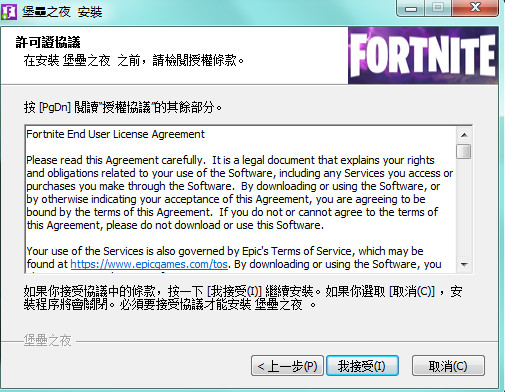
Task: Click the 'Fortnite End User License Agreement' heading
Action: 115,134
